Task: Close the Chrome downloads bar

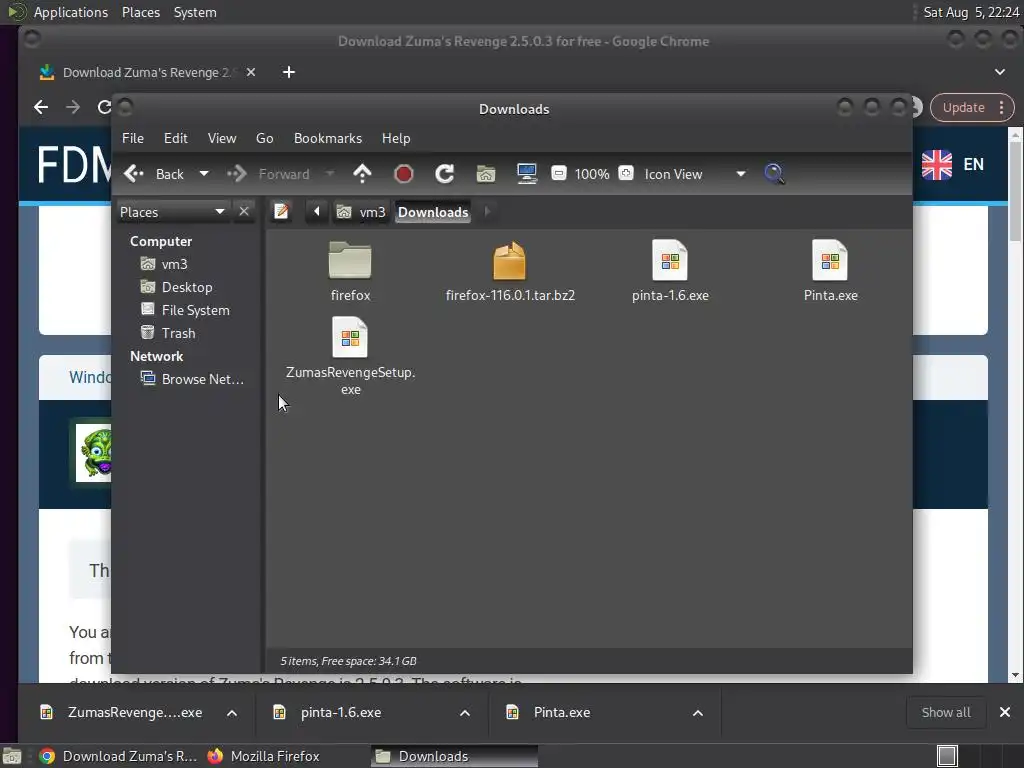Action: click(1004, 712)
